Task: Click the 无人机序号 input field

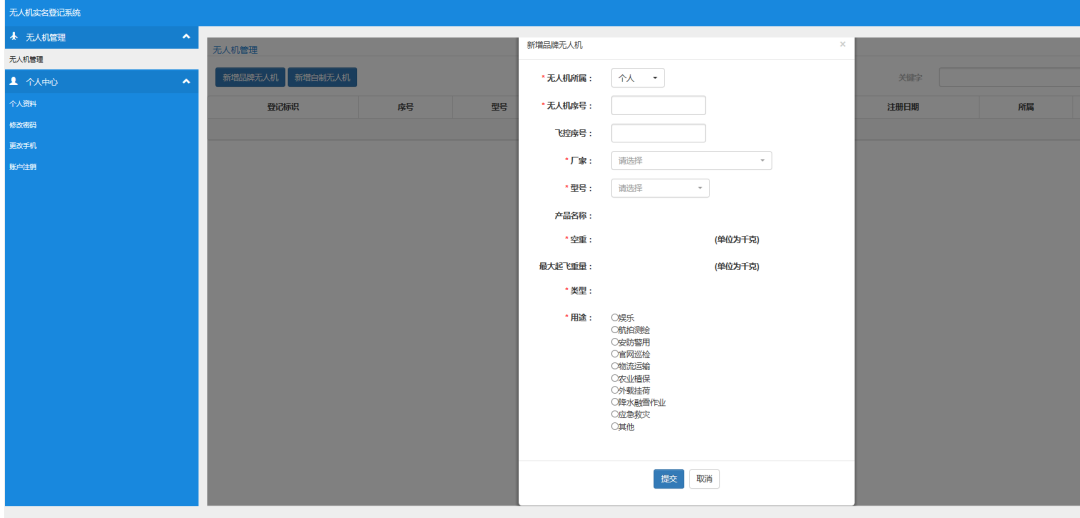Action: (658, 106)
